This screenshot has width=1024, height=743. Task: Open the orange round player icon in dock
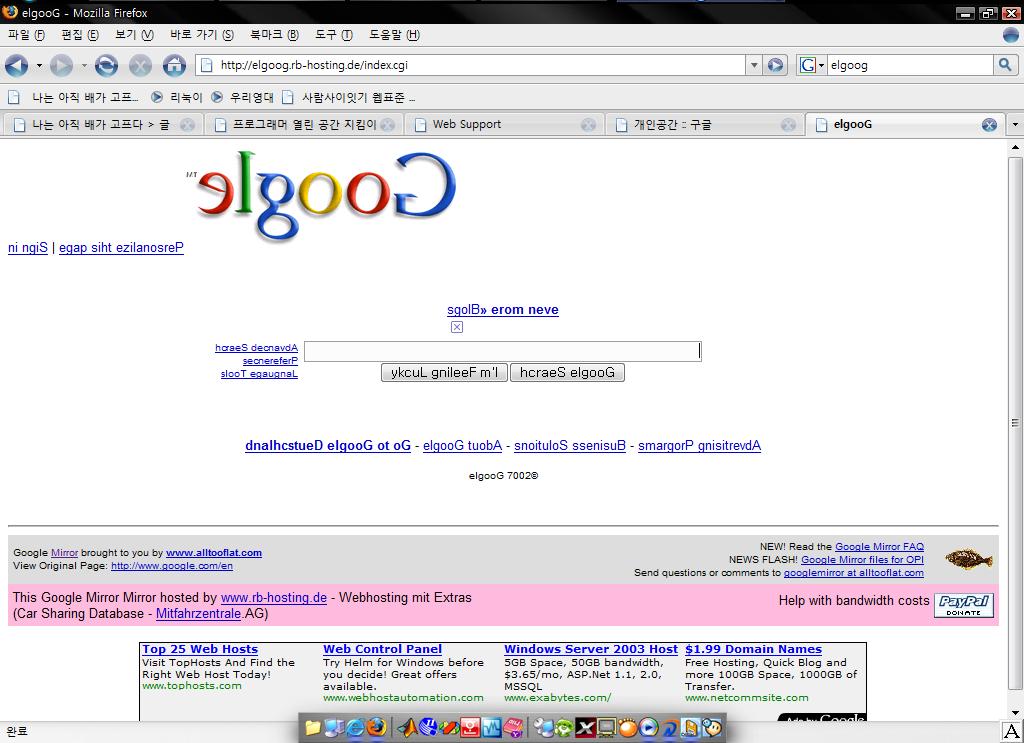628,727
